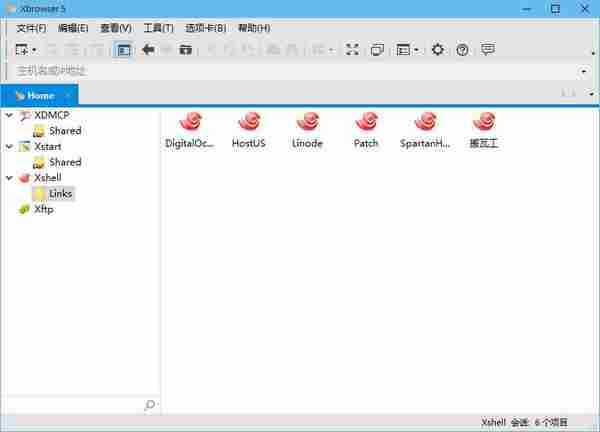Collapse the Xstart tree node

coord(10,146)
